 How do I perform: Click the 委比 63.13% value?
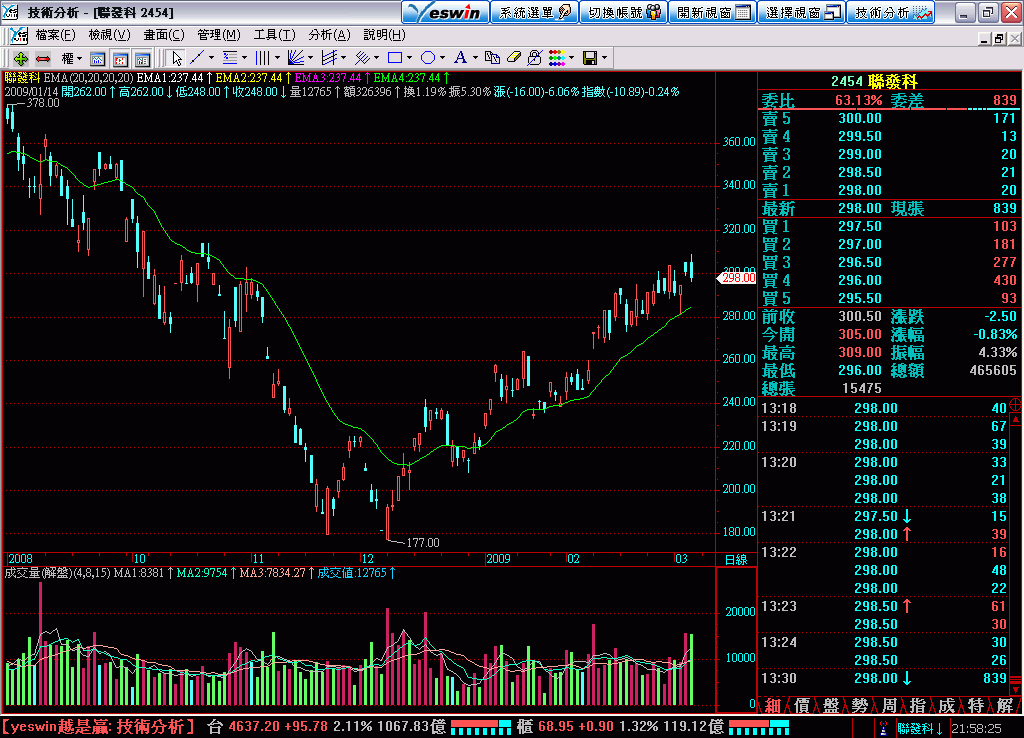859,101
